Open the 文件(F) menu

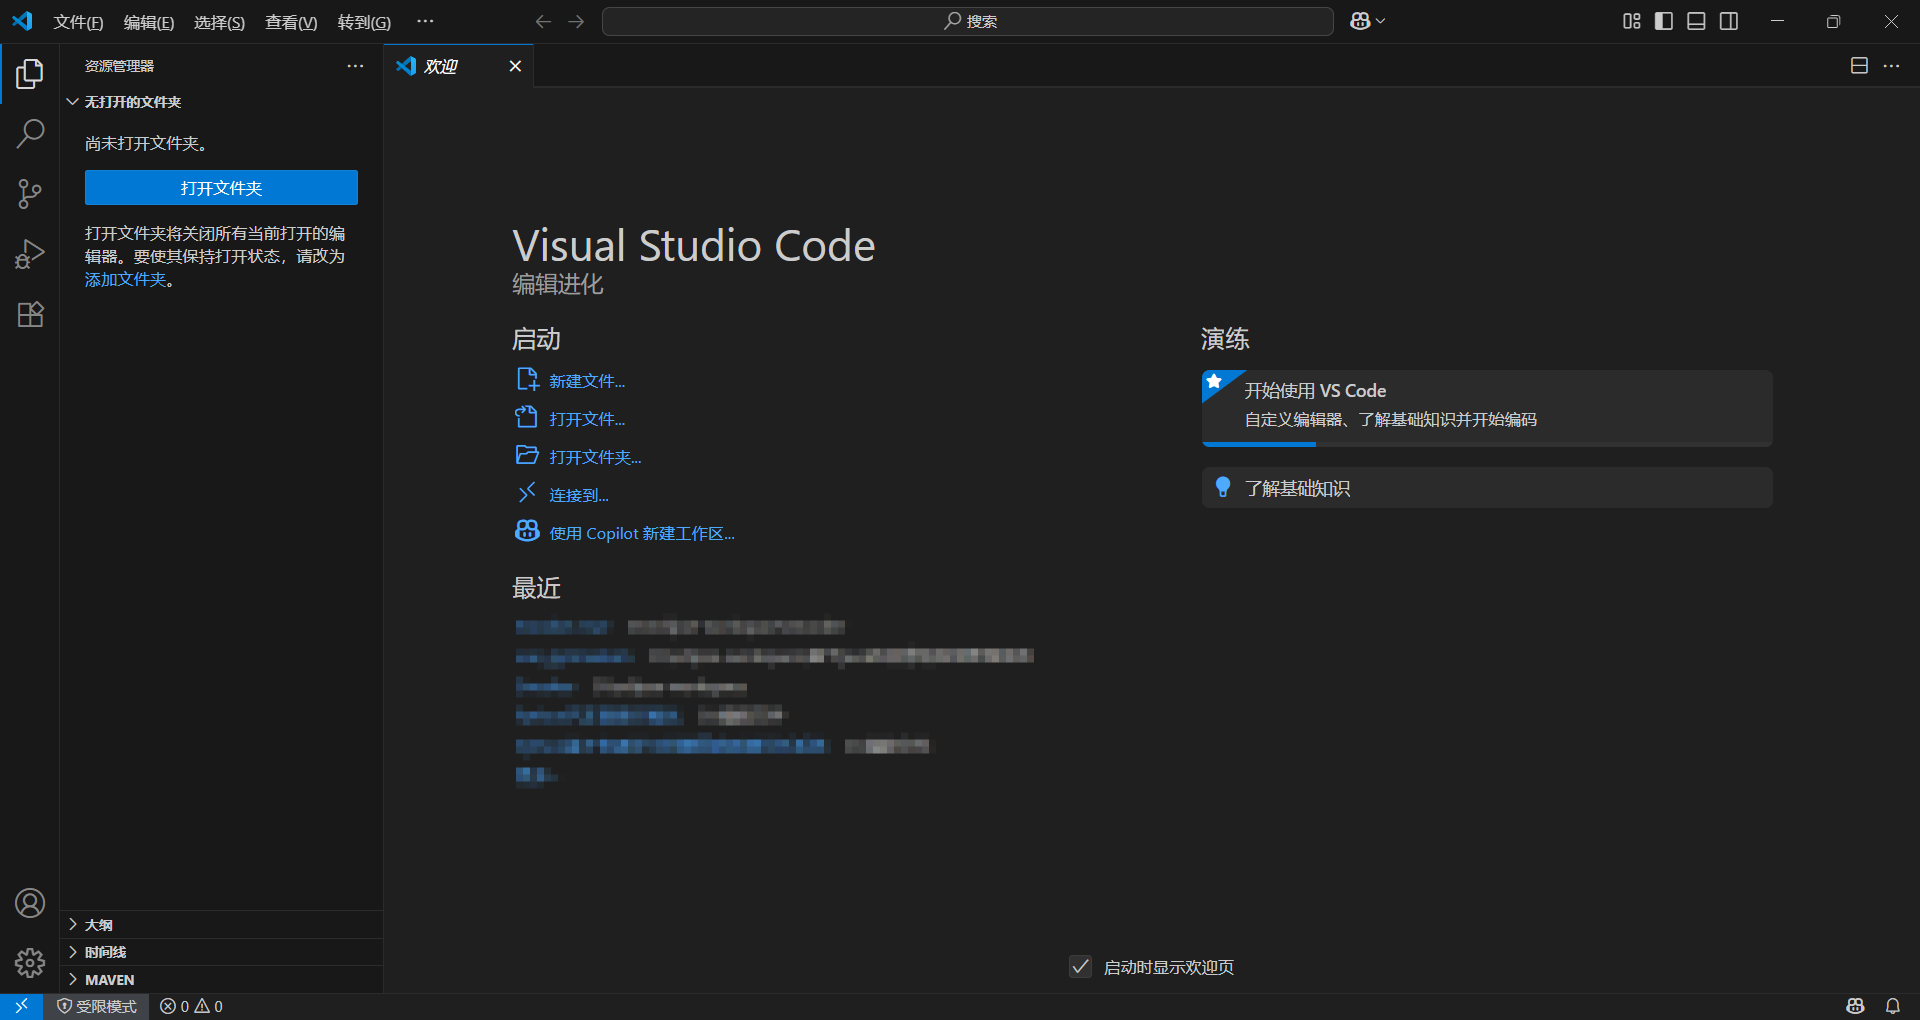tap(78, 22)
